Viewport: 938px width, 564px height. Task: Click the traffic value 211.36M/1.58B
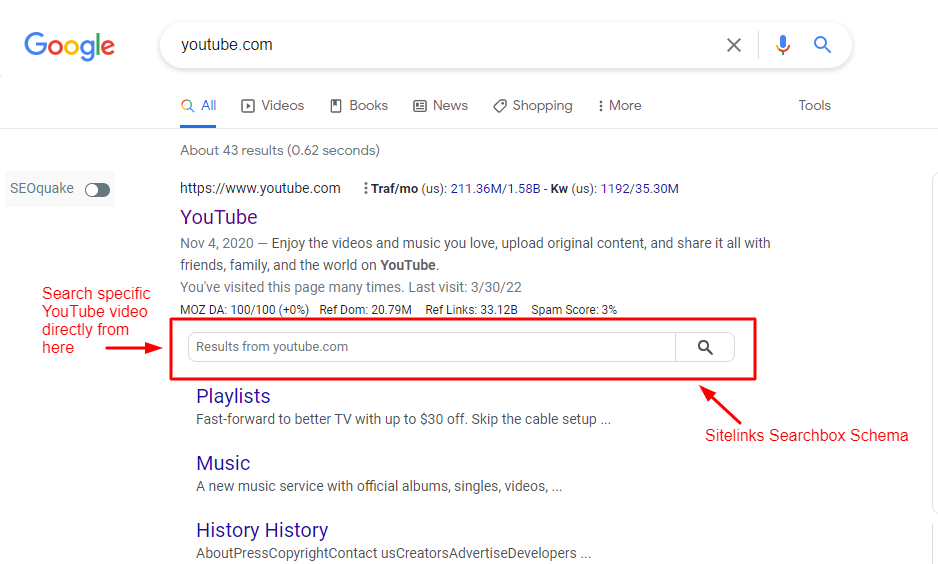click(x=495, y=189)
